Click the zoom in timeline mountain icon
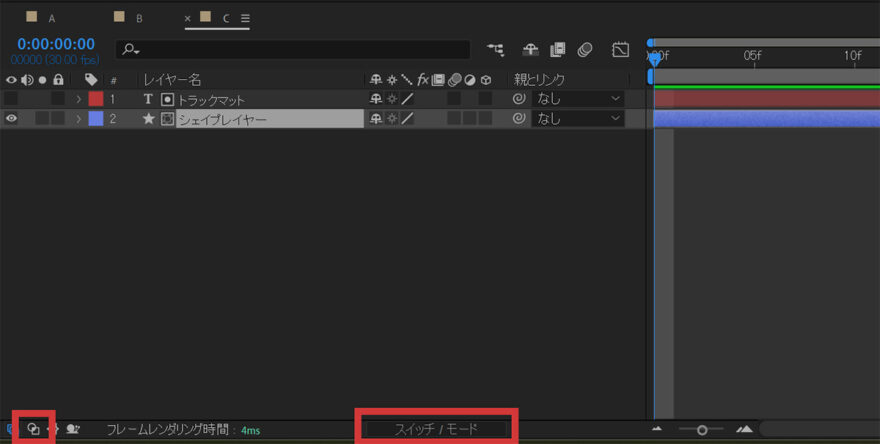This screenshot has height=444, width=880. click(x=744, y=429)
